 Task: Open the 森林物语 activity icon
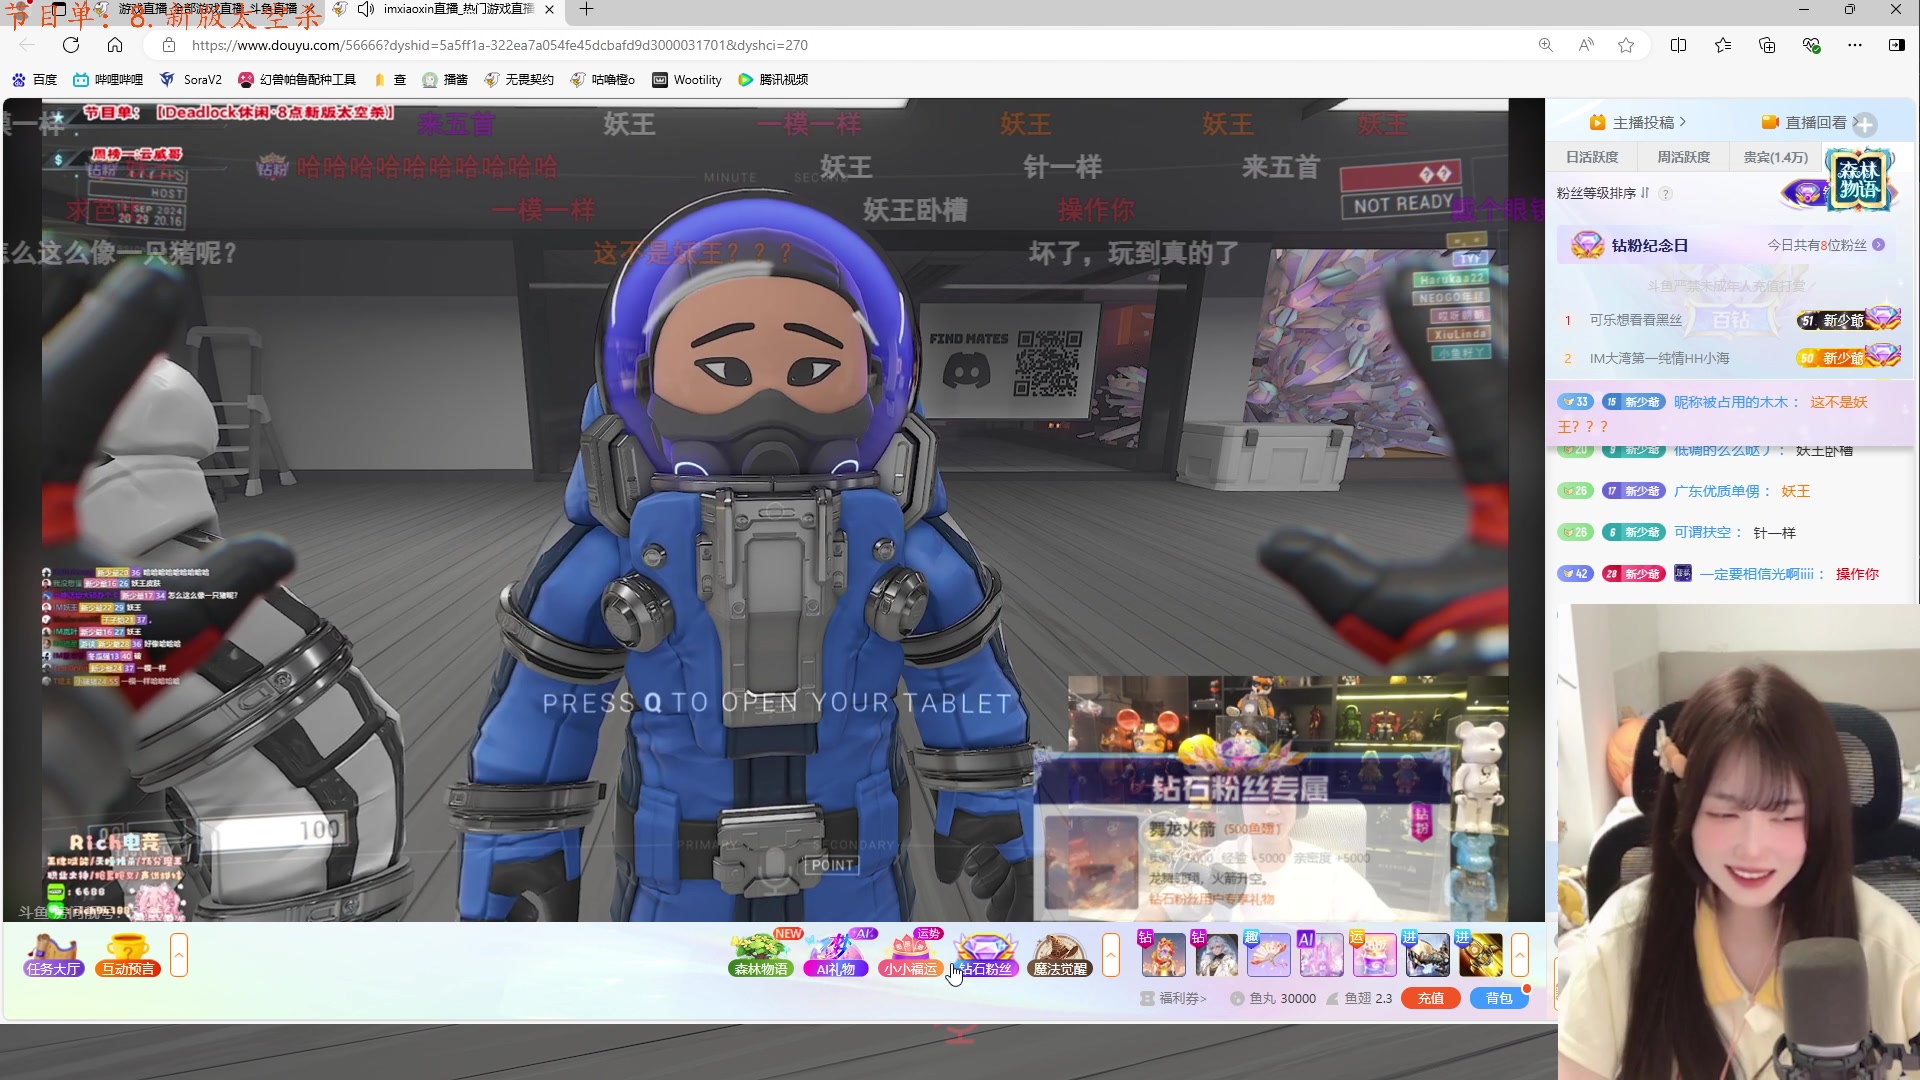coord(760,954)
